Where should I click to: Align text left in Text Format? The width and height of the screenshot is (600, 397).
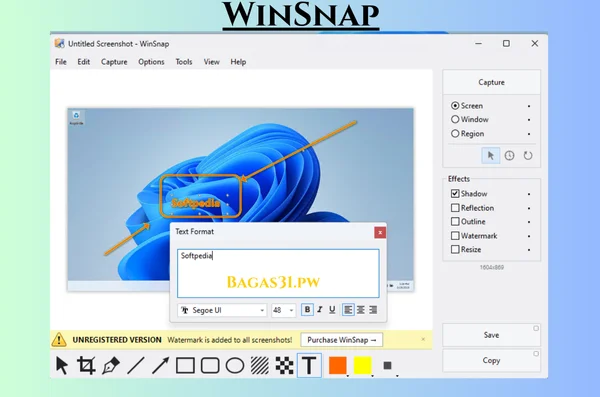[348, 310]
